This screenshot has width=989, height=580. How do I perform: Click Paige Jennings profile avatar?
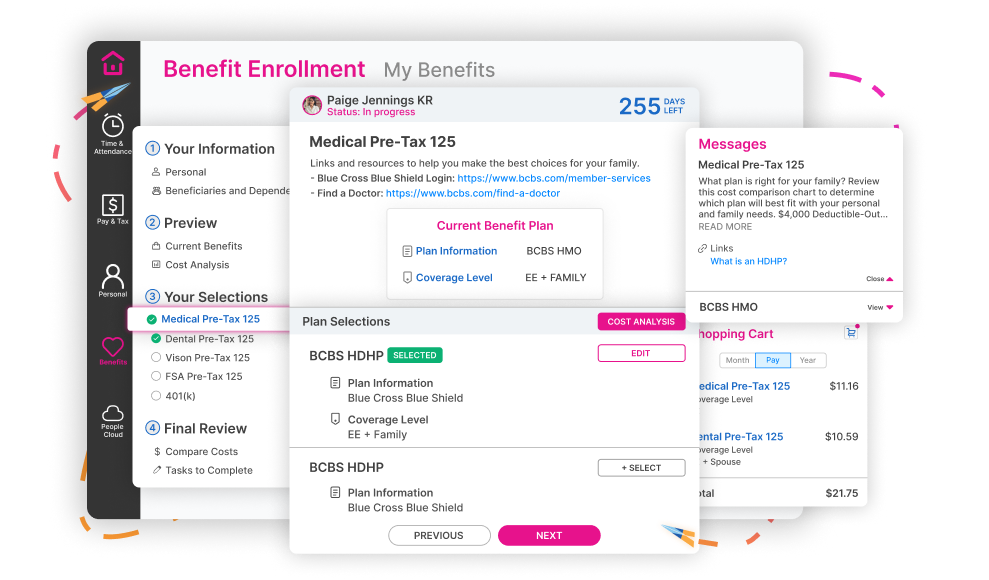click(312, 105)
